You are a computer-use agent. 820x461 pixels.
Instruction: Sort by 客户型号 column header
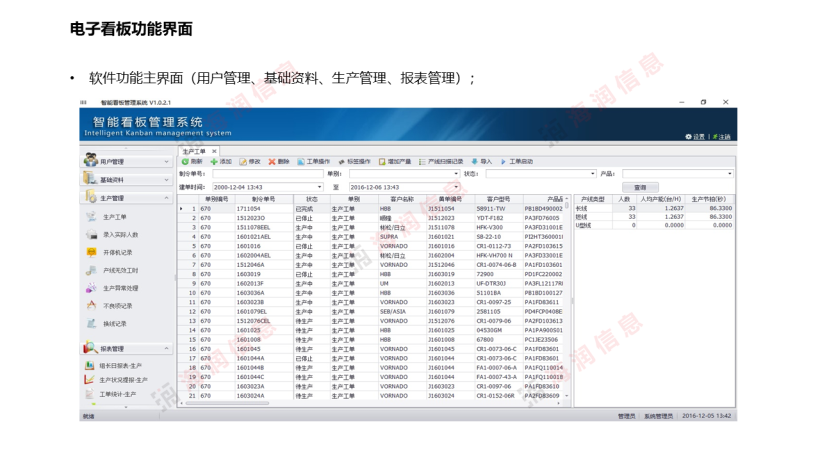tap(498, 199)
